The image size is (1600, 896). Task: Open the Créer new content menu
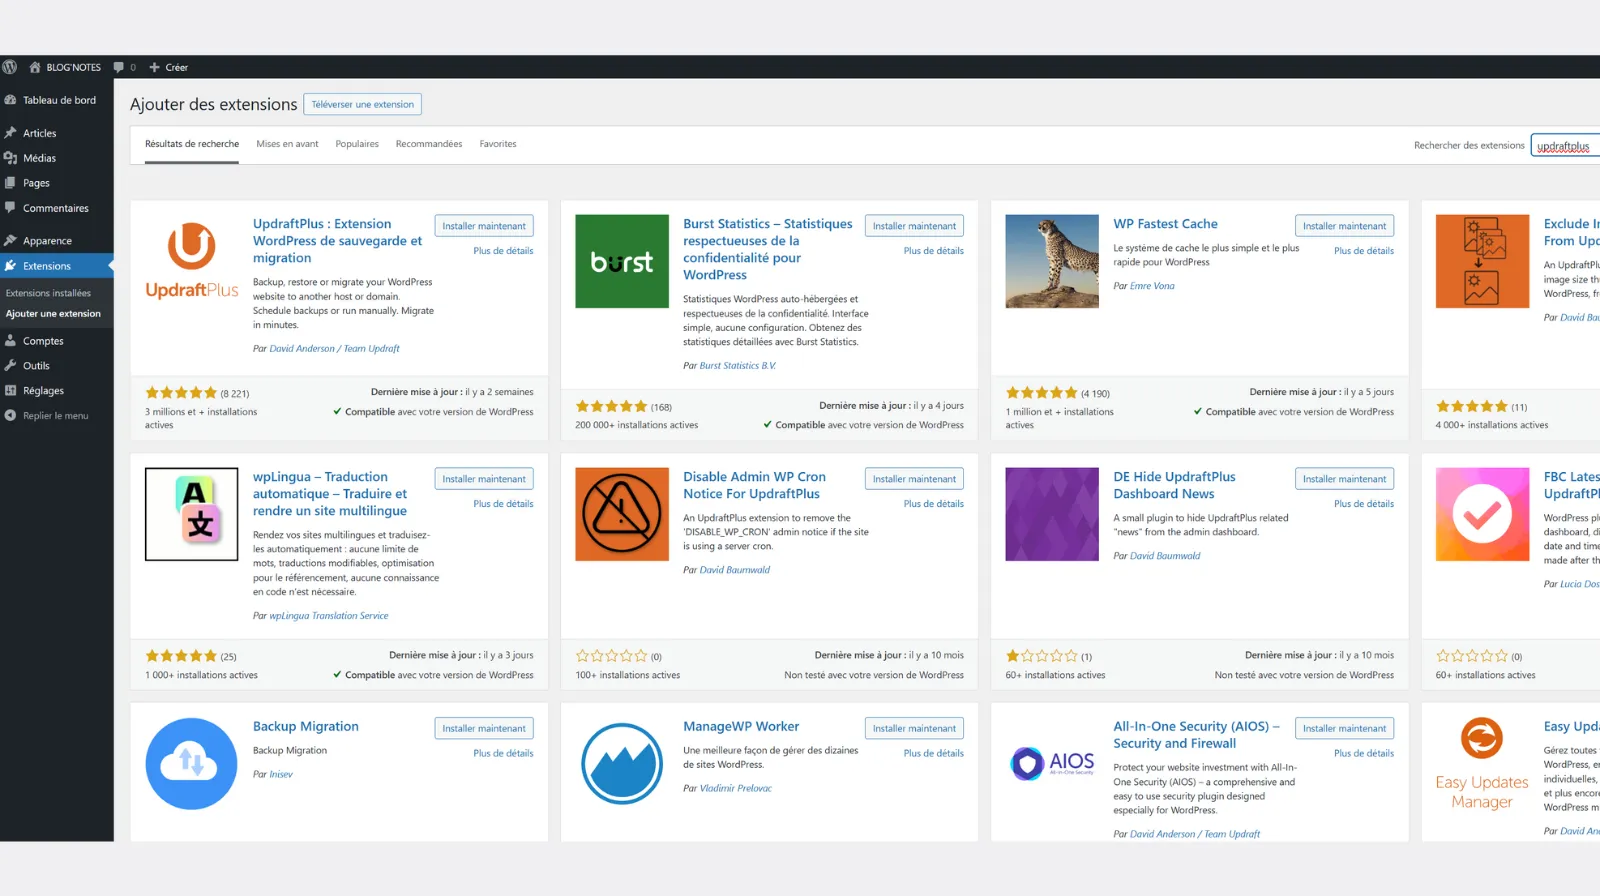click(169, 67)
